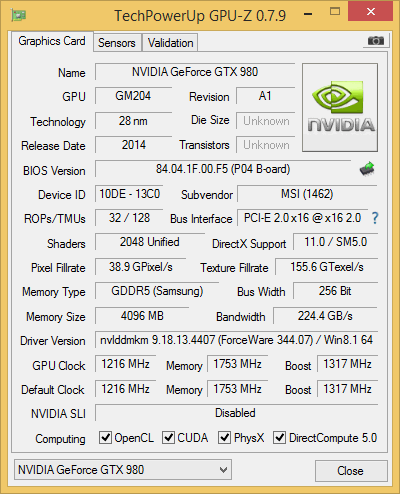Open the GPU selection dropdown
This screenshot has height=494, width=400.
coord(123,470)
